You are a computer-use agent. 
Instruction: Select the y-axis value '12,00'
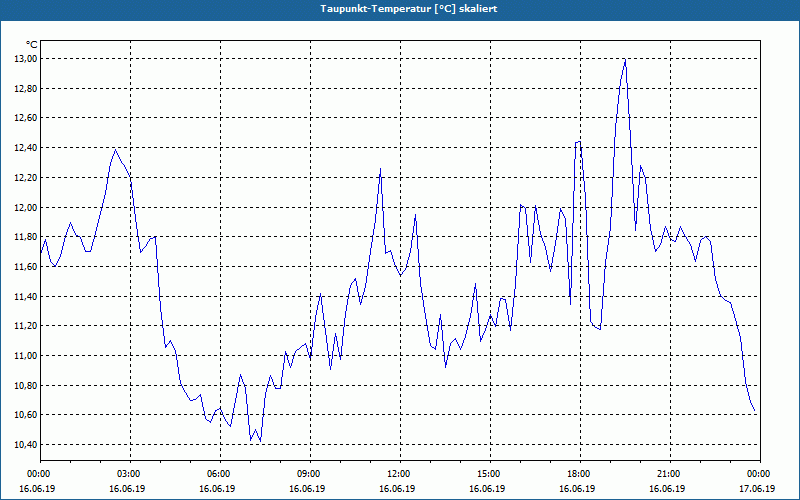(26, 207)
